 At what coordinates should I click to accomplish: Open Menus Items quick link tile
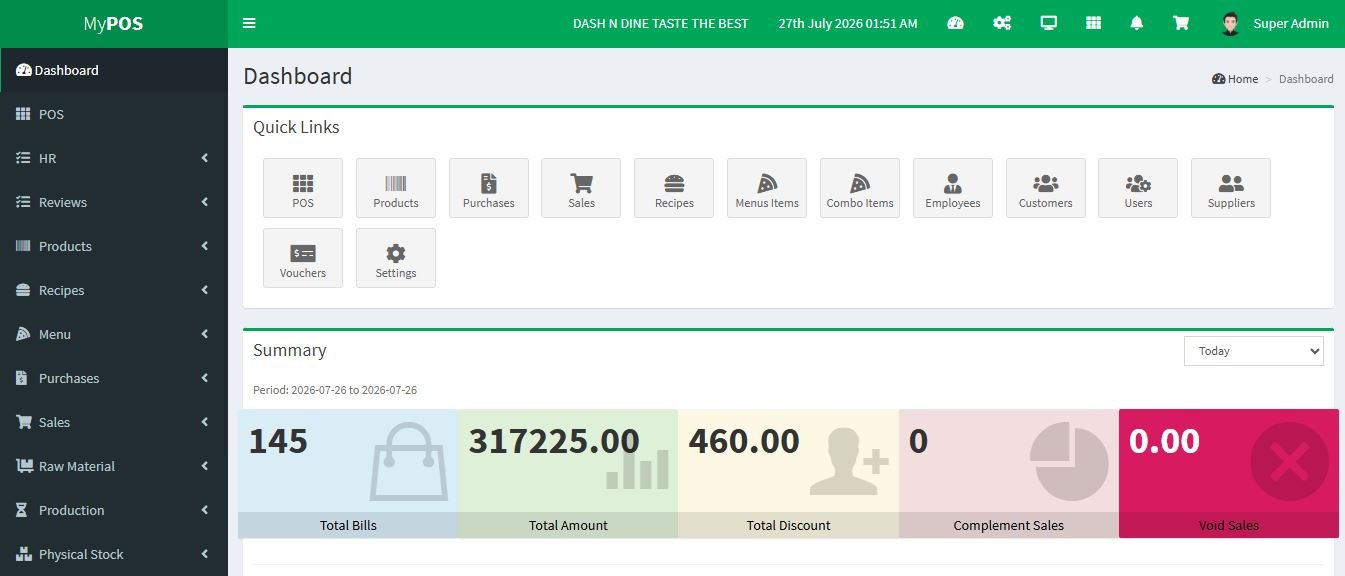(x=767, y=188)
